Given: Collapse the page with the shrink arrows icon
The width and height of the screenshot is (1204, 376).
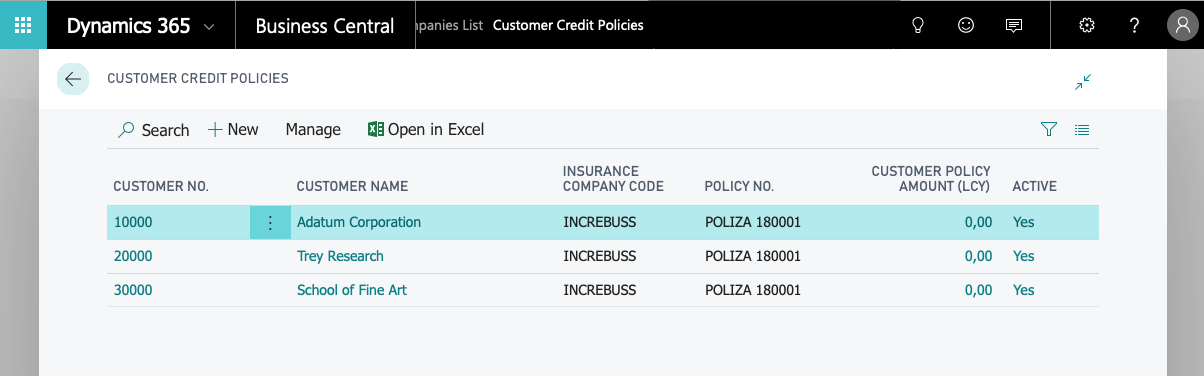Looking at the screenshot, I should [x=1083, y=82].
